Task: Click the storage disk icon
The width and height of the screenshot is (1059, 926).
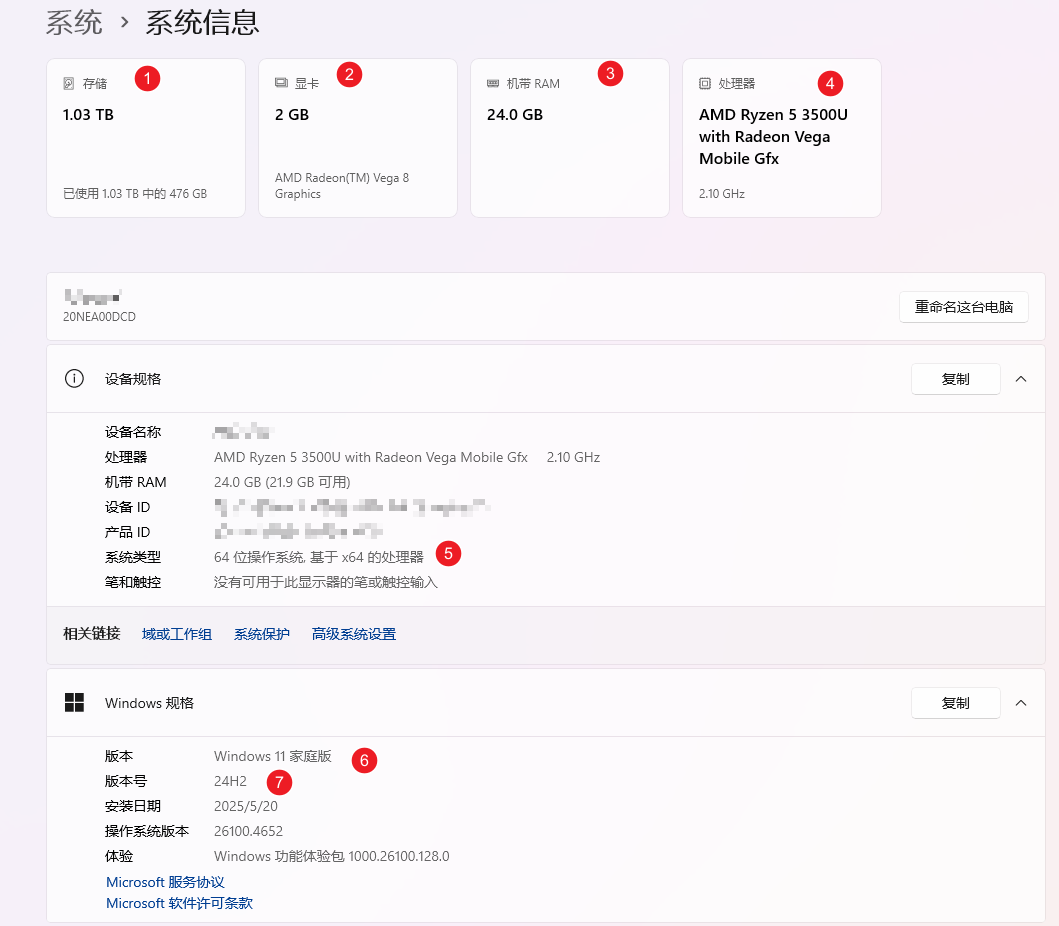Action: (x=68, y=84)
